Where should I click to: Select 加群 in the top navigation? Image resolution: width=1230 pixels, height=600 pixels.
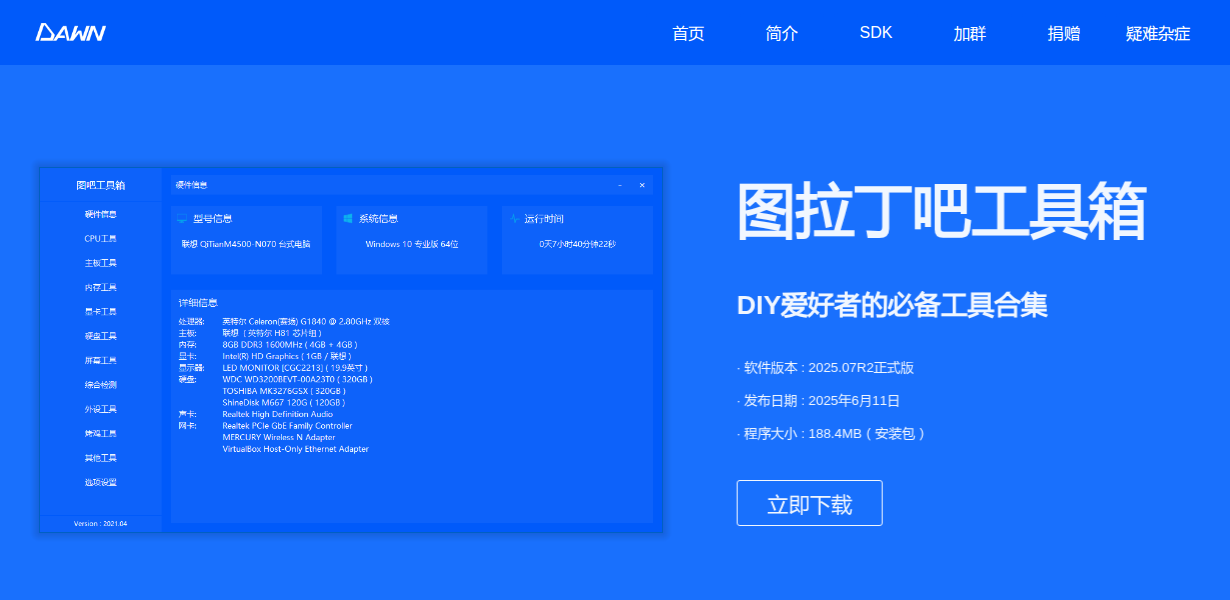pyautogui.click(x=970, y=33)
